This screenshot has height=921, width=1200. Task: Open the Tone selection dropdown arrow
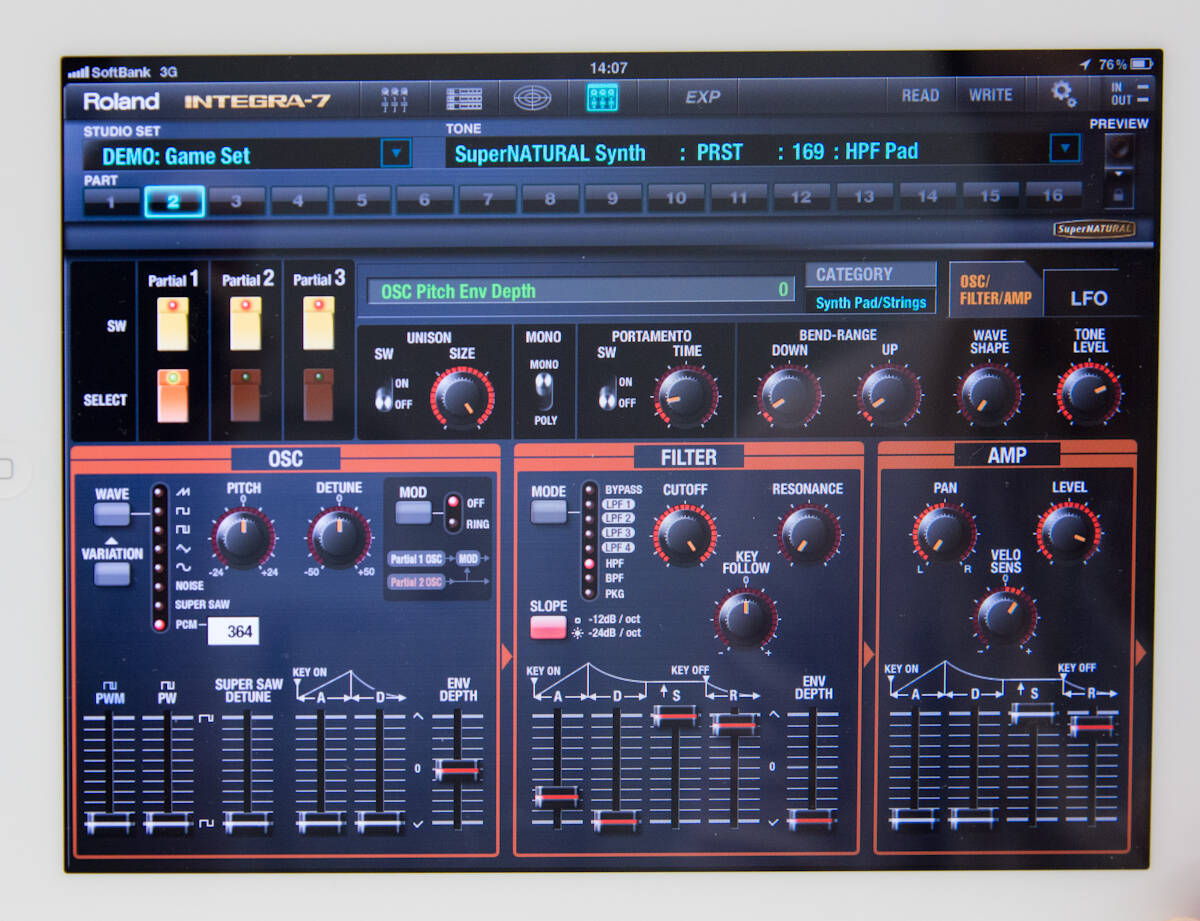tap(1065, 150)
